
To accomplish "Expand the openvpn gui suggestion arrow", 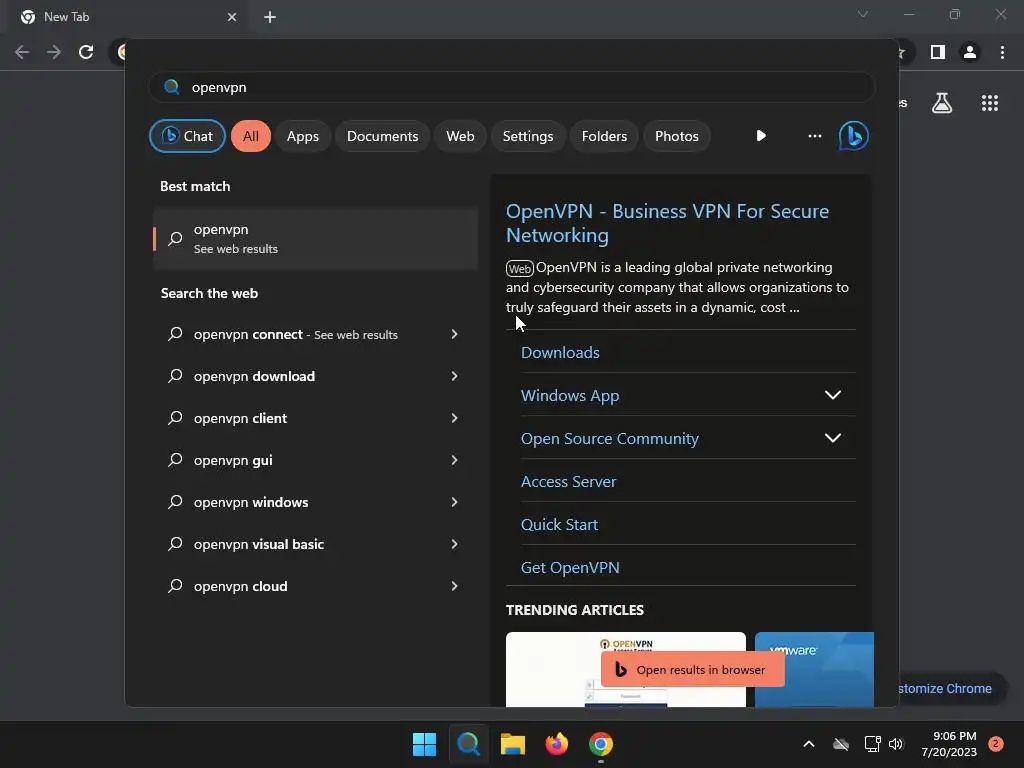I will 454,460.
